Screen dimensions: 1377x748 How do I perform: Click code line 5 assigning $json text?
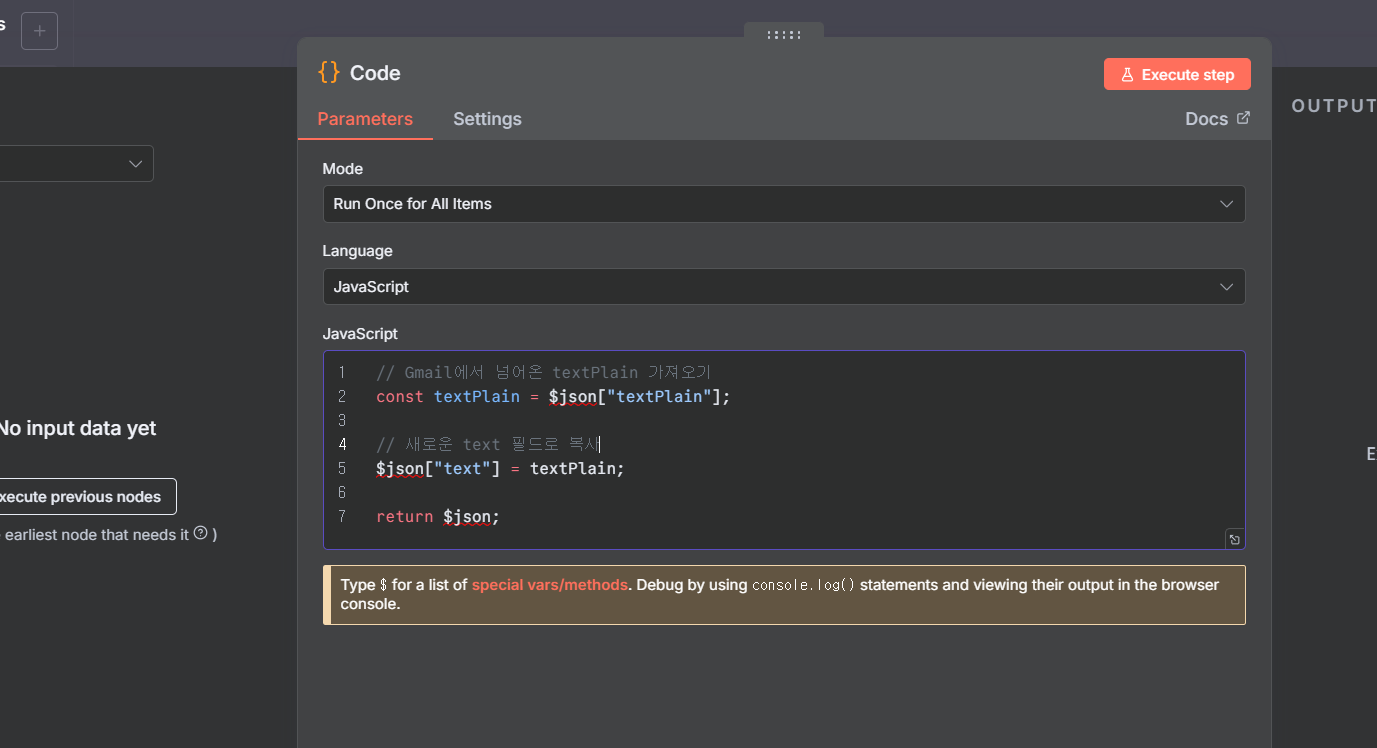[x=500, y=469]
